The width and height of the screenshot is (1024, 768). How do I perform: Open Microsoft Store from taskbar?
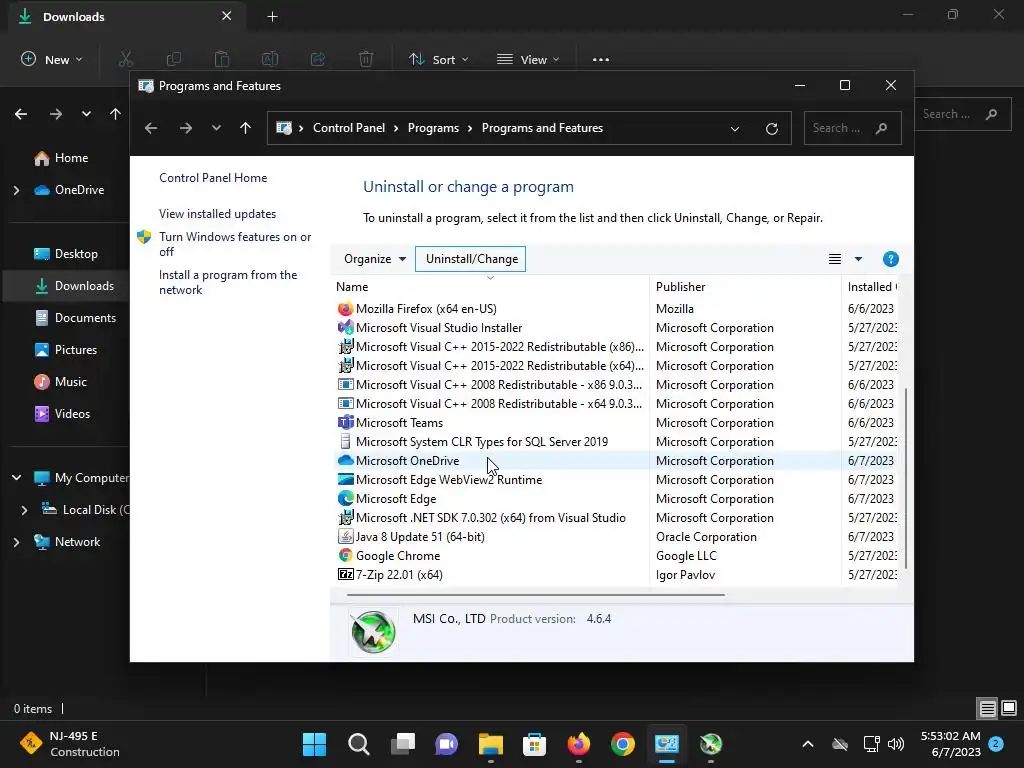[x=534, y=744]
